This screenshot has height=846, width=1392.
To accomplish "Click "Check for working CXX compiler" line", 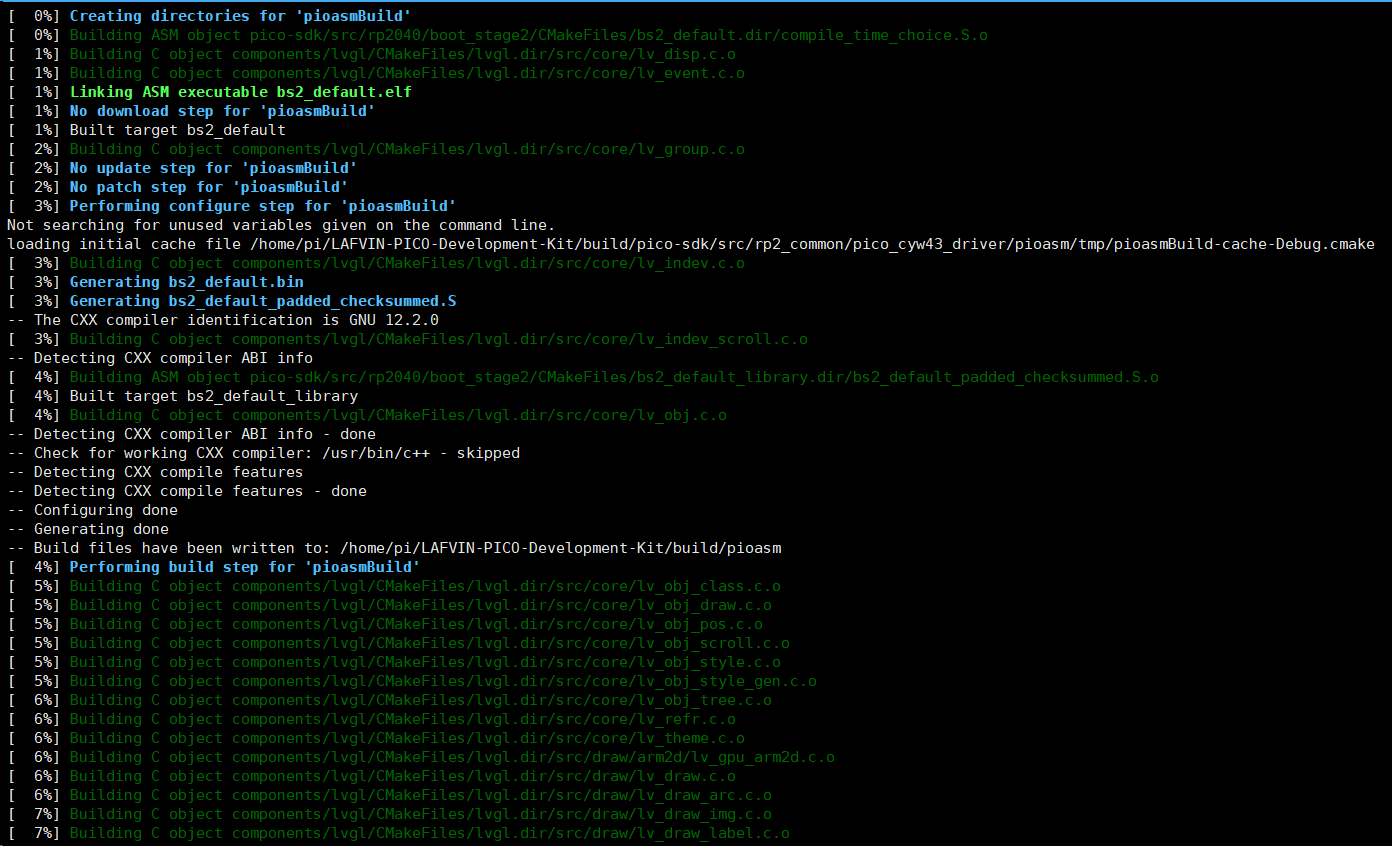I will pyautogui.click(x=263, y=453).
